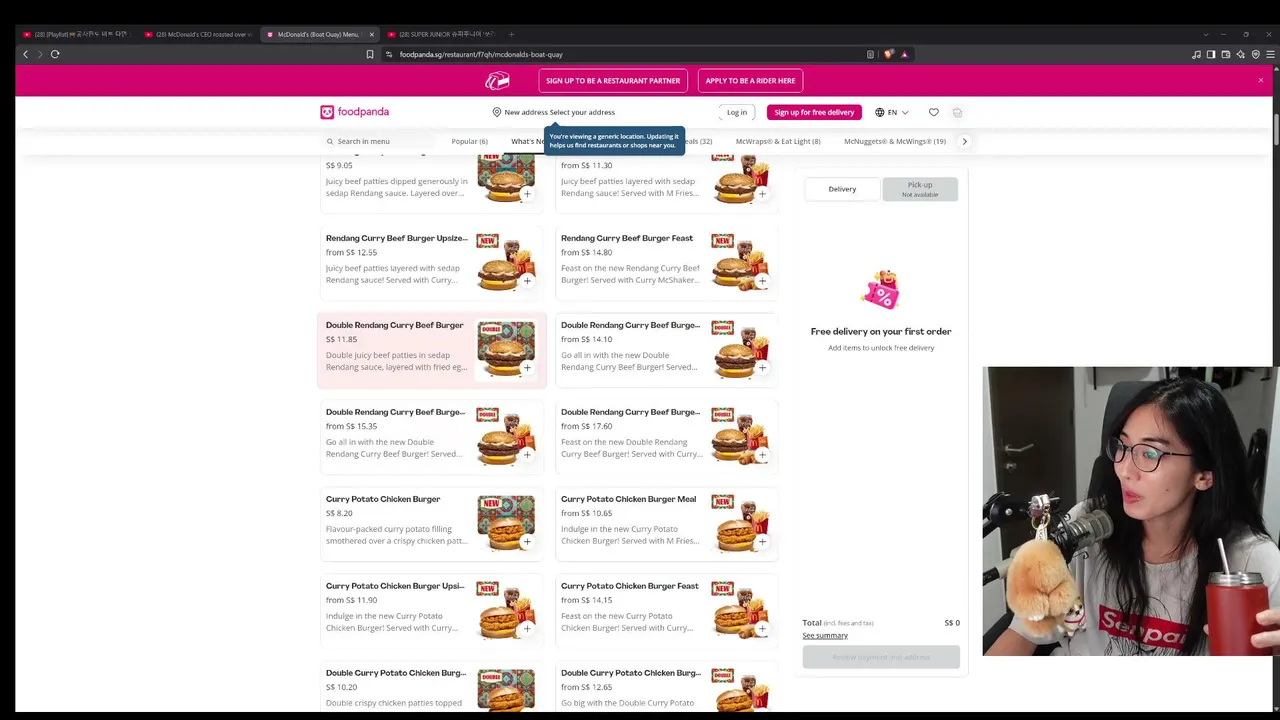Click the Log in button
This screenshot has width=1280, height=720.
737,112
